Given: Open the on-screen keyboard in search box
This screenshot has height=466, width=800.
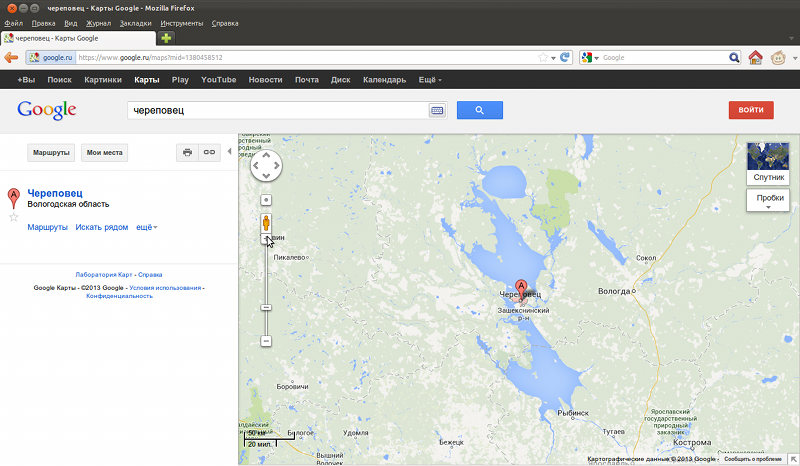Looking at the screenshot, I should (x=437, y=110).
